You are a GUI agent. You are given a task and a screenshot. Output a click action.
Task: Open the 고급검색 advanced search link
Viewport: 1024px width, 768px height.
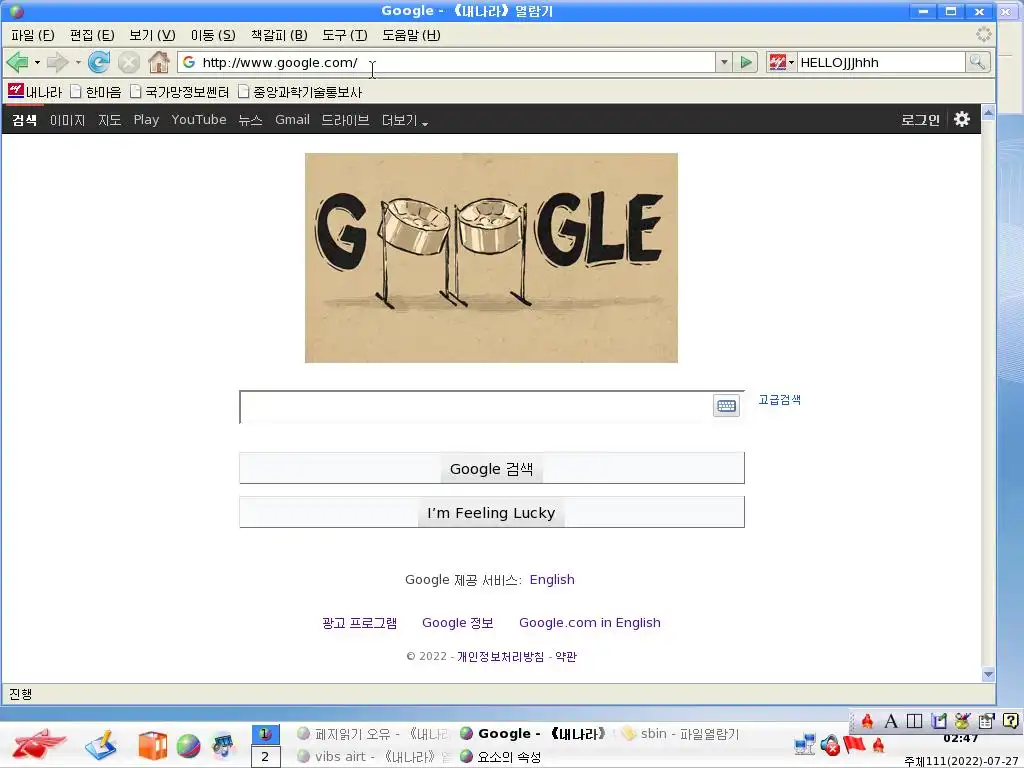779,400
